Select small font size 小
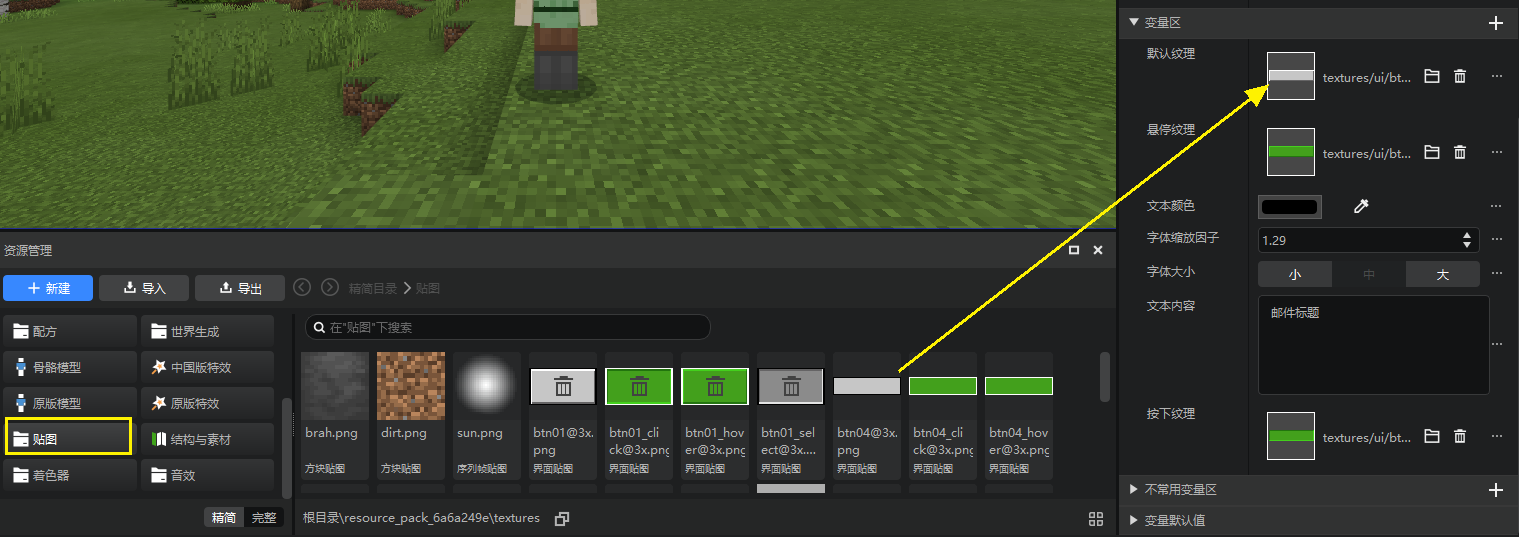The height and width of the screenshot is (537, 1519). coord(1295,274)
